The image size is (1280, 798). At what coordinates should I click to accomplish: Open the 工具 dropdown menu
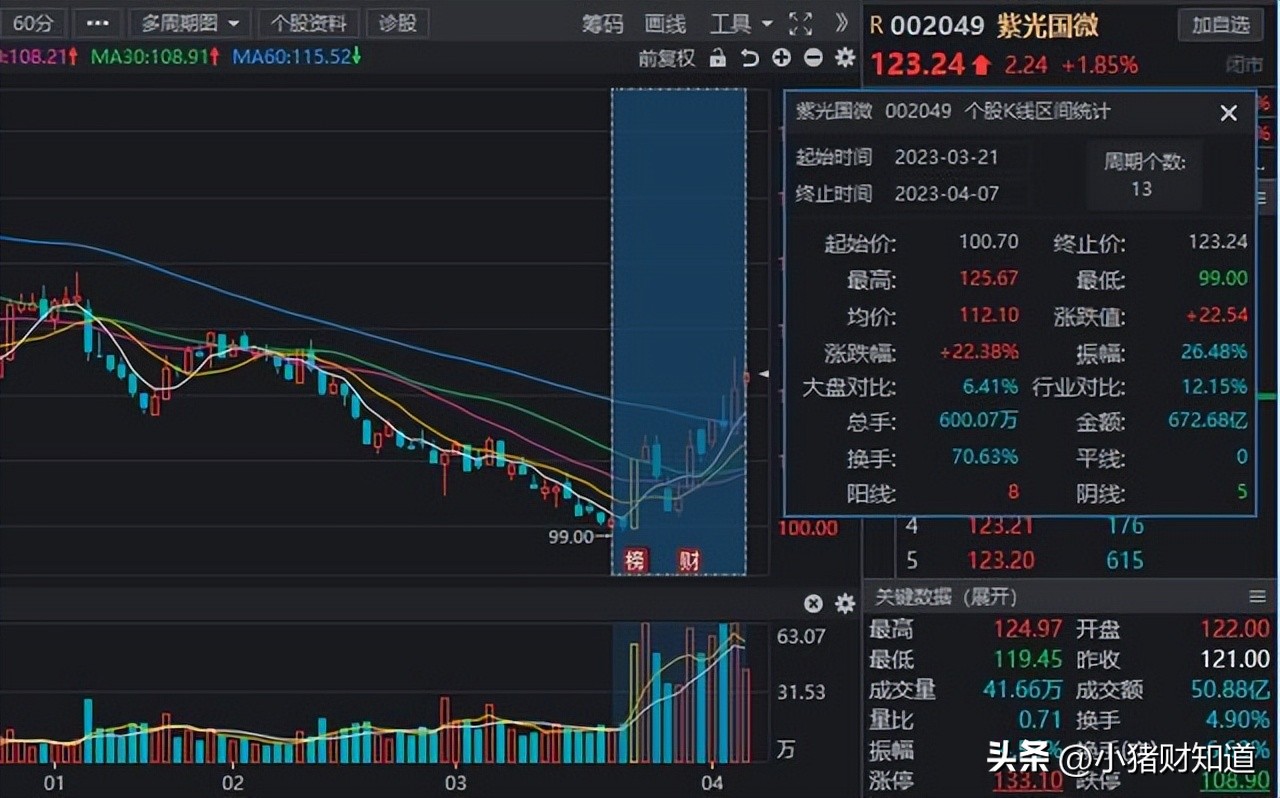click(x=741, y=23)
